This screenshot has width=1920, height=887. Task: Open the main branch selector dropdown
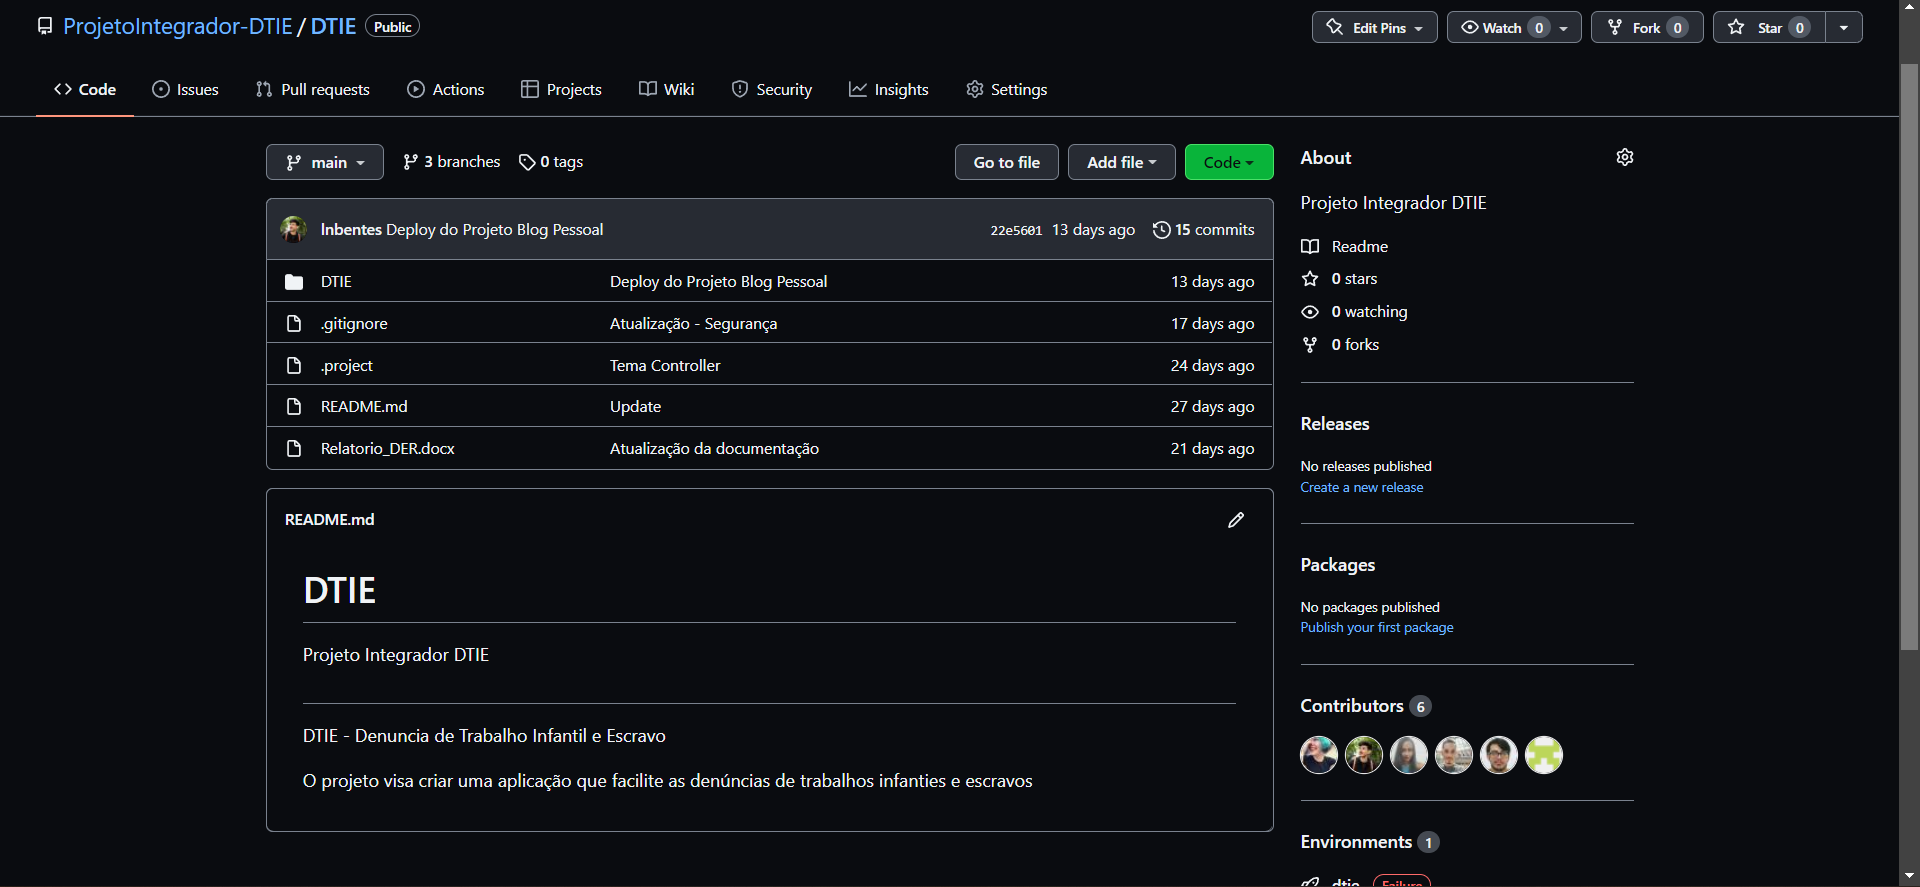(x=325, y=162)
